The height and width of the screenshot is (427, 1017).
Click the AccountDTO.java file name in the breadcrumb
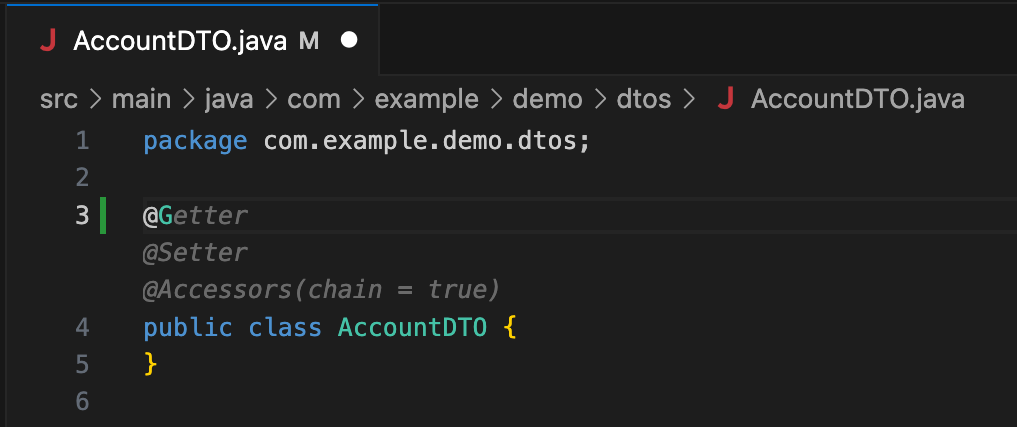tap(857, 99)
